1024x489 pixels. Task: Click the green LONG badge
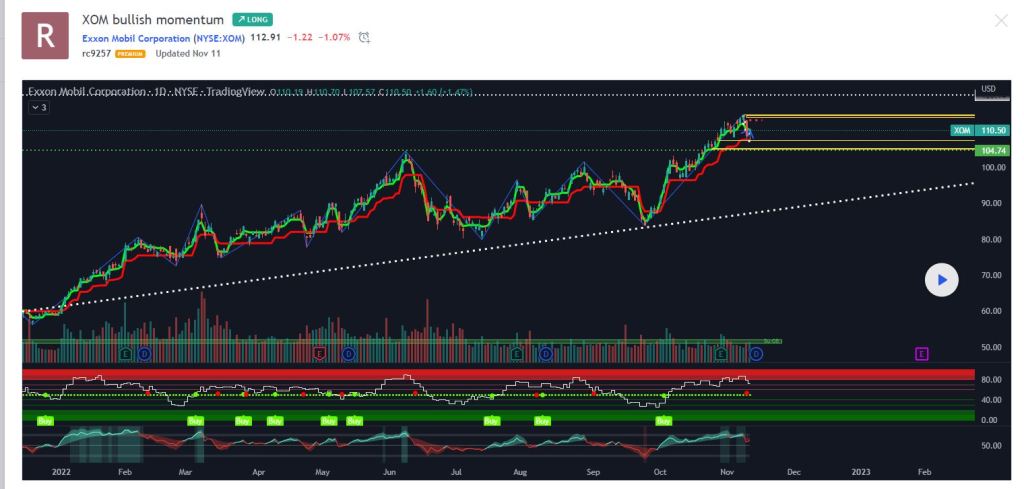click(x=253, y=19)
